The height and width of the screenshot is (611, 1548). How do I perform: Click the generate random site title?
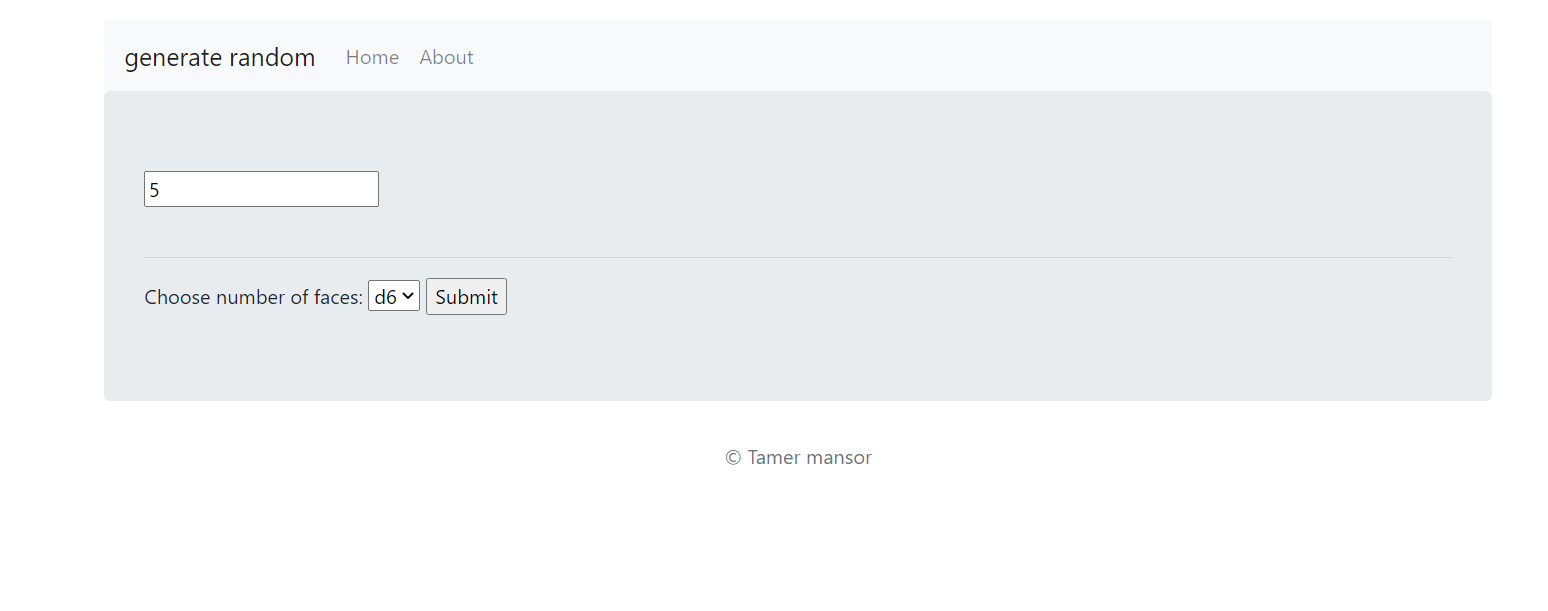220,57
